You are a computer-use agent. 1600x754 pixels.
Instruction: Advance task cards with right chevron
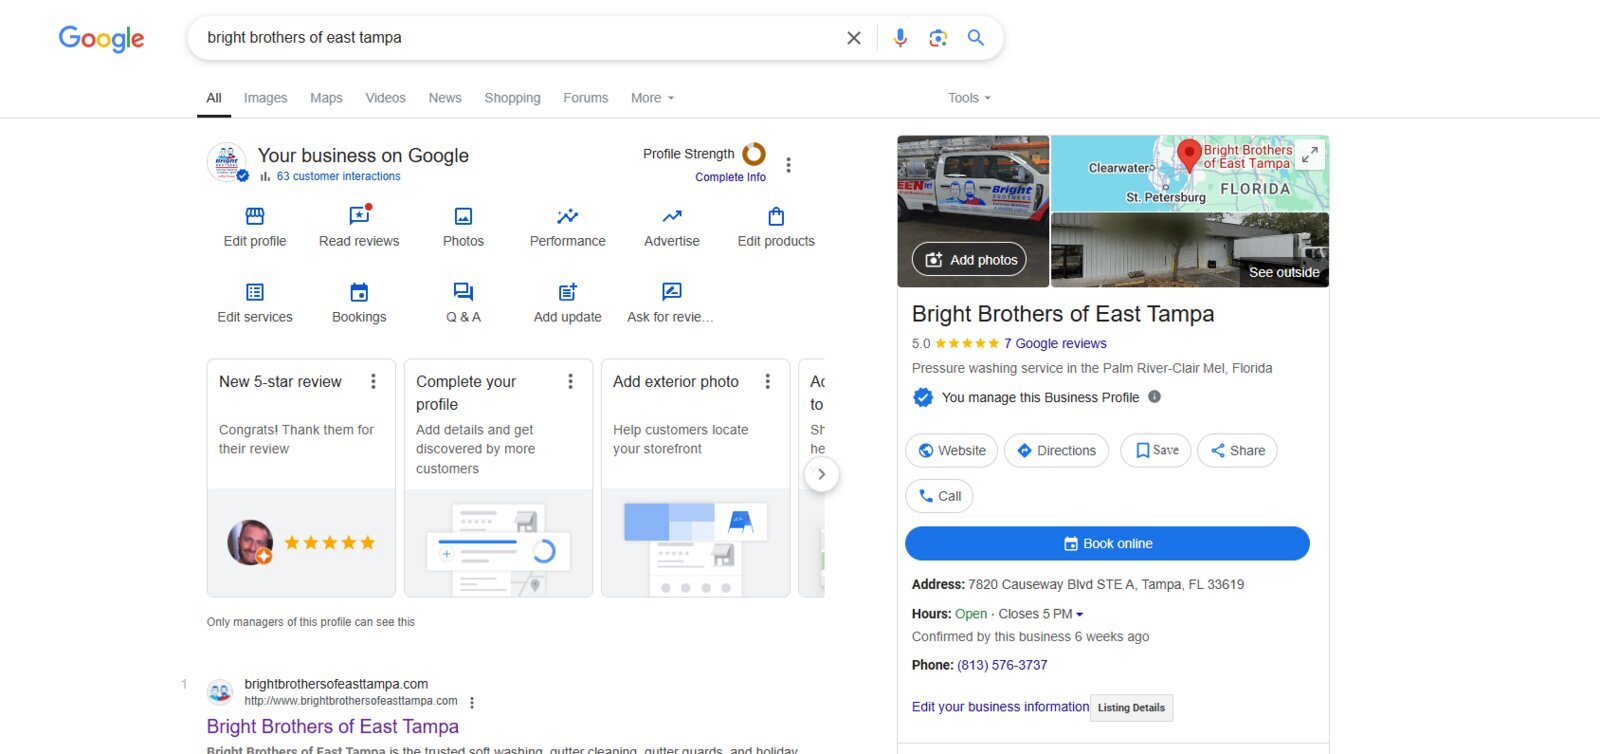821,474
